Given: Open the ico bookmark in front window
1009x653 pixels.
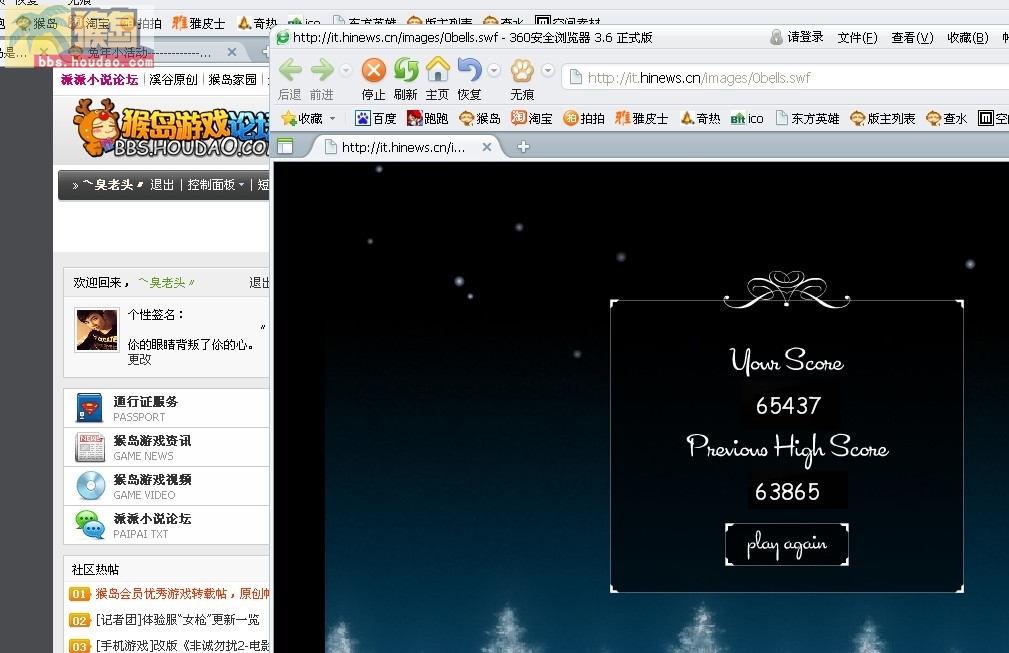Looking at the screenshot, I should (747, 118).
